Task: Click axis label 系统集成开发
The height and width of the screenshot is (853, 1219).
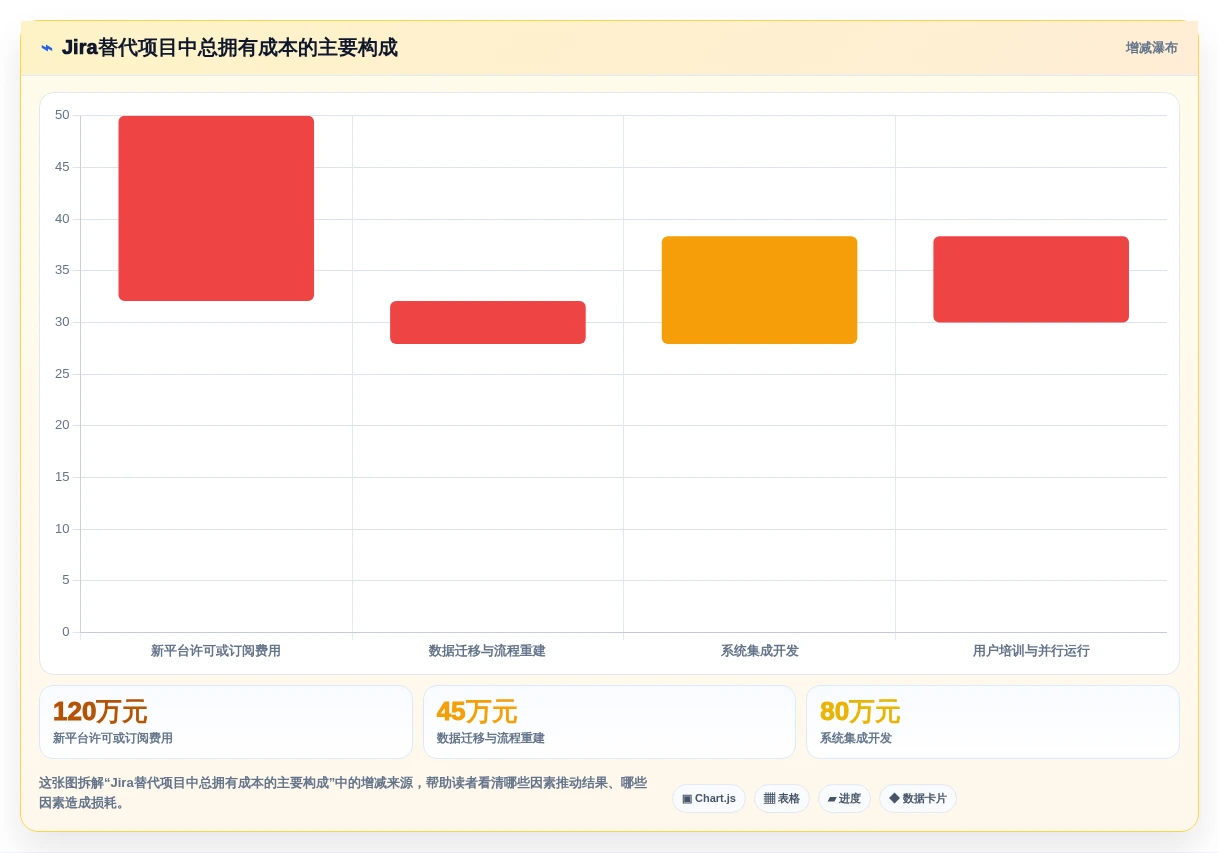Action: 760,651
